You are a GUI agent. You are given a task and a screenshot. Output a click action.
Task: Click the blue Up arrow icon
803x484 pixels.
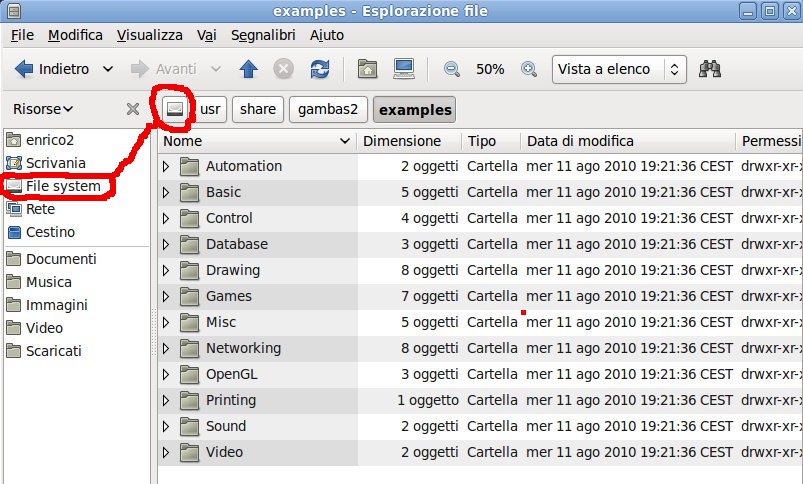(x=248, y=69)
